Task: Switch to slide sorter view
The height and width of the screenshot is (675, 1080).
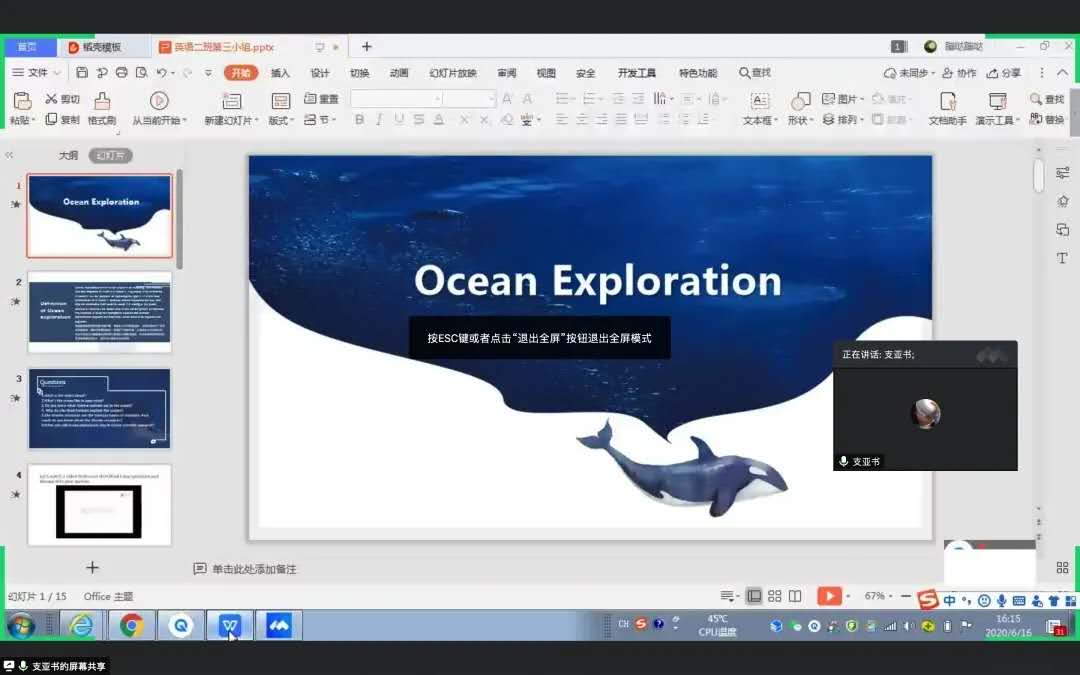Action: pyautogui.click(x=775, y=596)
